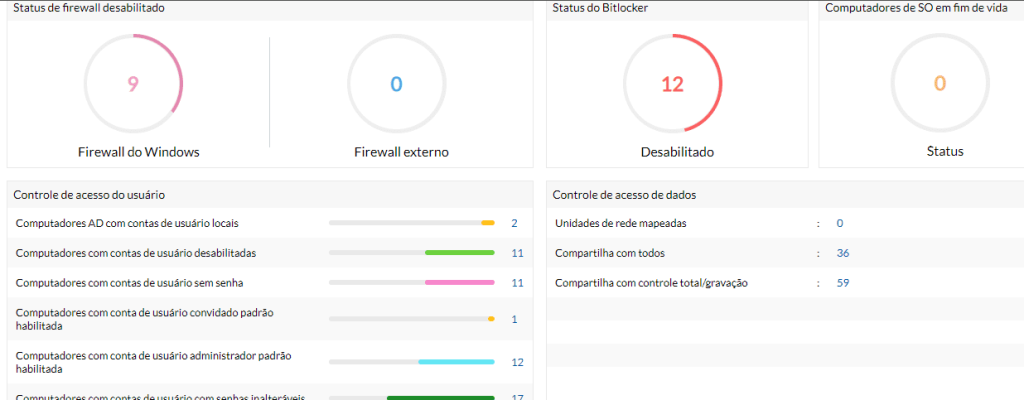The width and height of the screenshot is (1024, 400).
Task: Click the pink bar for accounts without password
Action: click(459, 283)
